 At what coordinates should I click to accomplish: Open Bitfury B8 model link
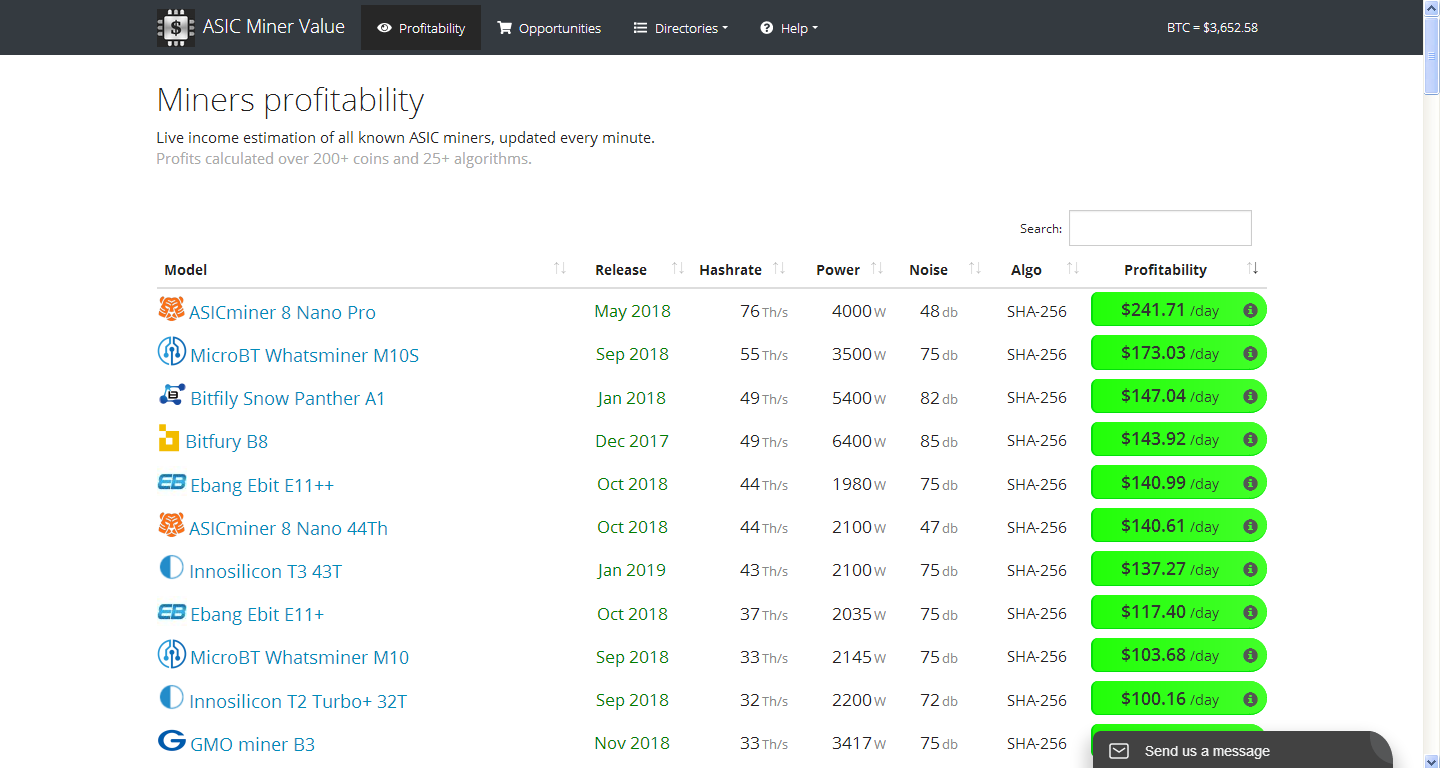(x=227, y=441)
